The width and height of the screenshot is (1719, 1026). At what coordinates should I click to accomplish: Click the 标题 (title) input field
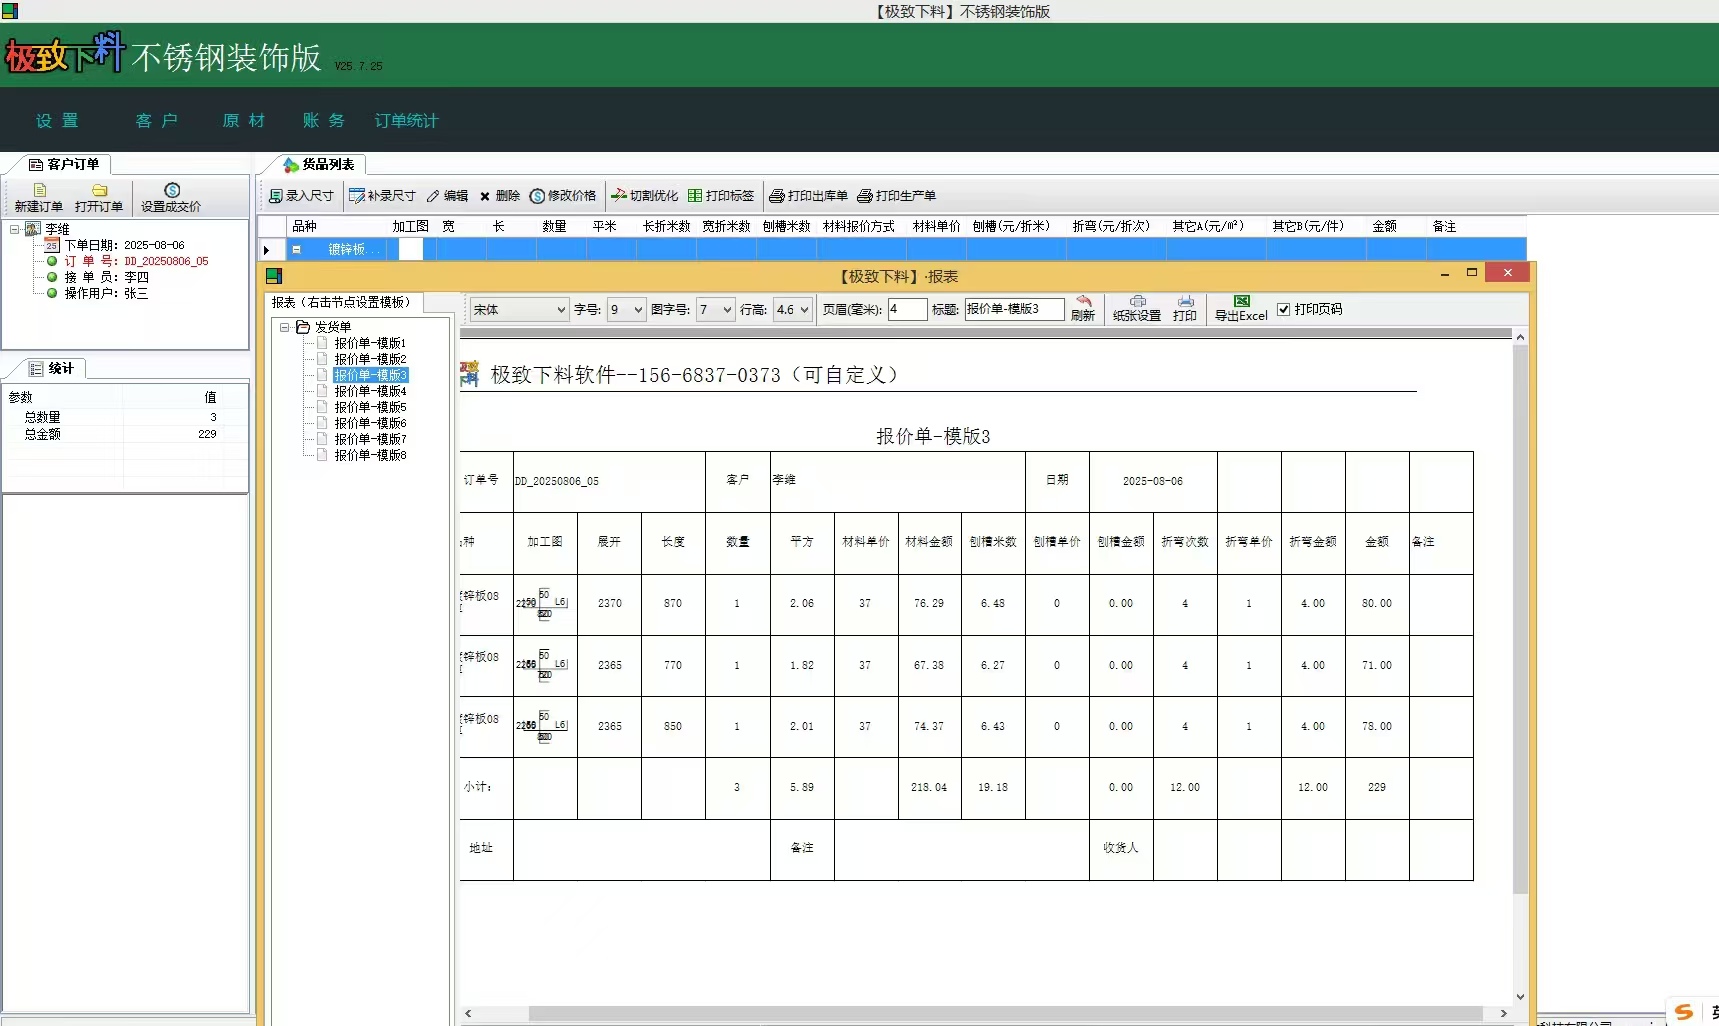[1014, 309]
